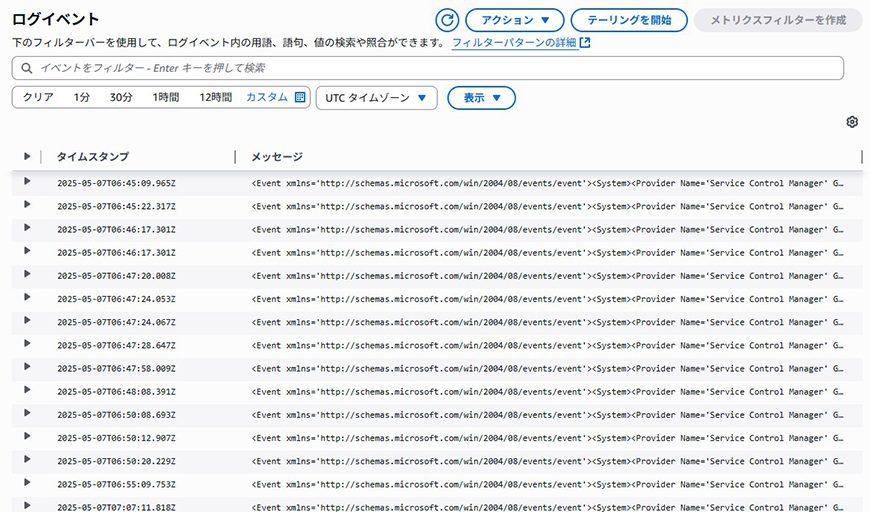Expand the log event at 06:45:09.965Z
The width and height of the screenshot is (870, 516).
(27, 181)
